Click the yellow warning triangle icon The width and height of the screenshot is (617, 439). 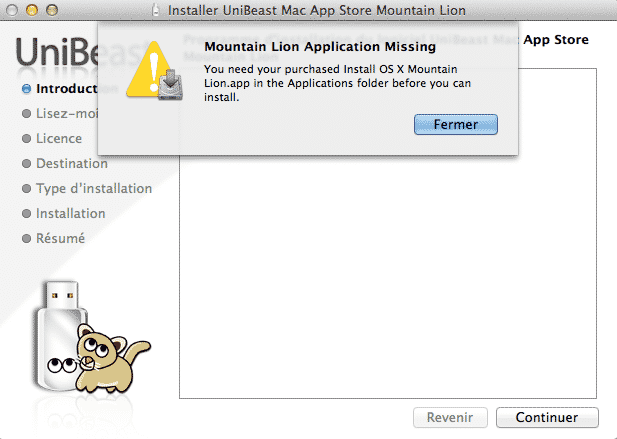click(x=150, y=70)
